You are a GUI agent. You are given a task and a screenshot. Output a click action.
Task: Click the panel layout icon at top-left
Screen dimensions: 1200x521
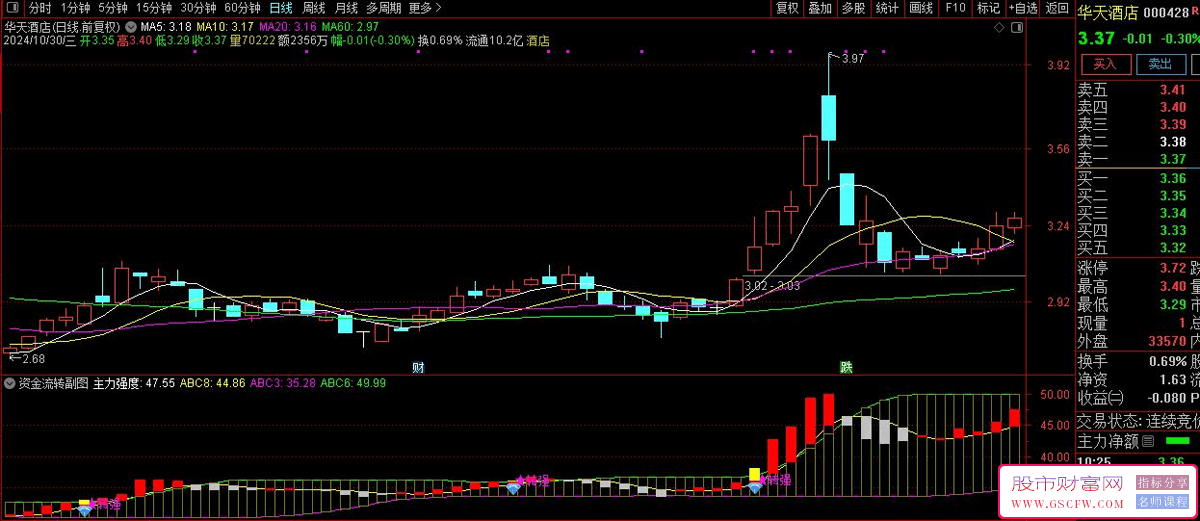click(x=13, y=7)
